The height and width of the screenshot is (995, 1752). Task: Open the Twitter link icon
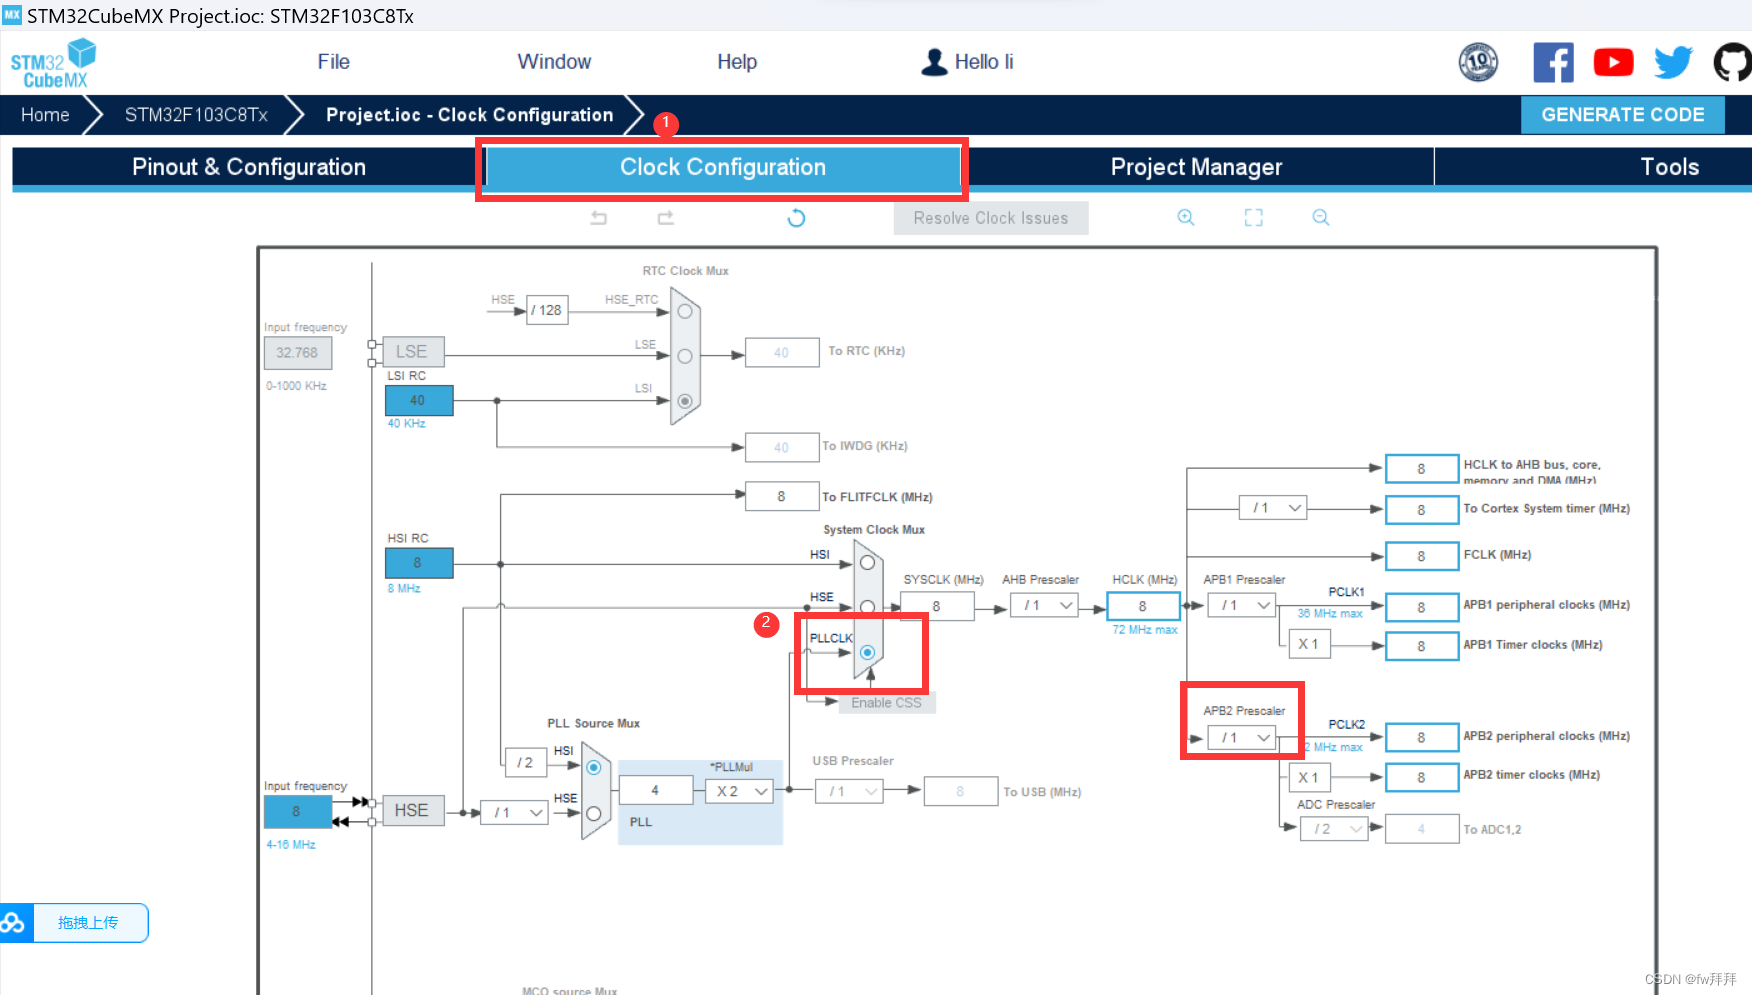click(x=1673, y=62)
